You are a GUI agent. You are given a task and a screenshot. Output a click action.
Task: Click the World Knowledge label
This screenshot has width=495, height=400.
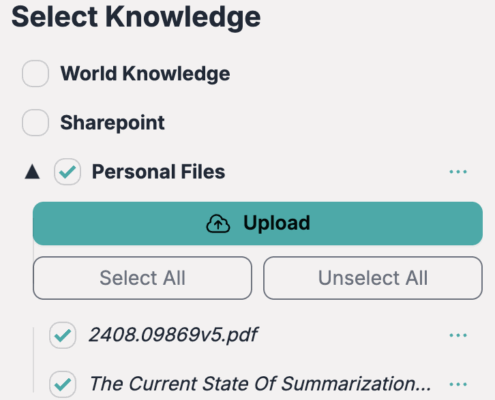click(145, 73)
